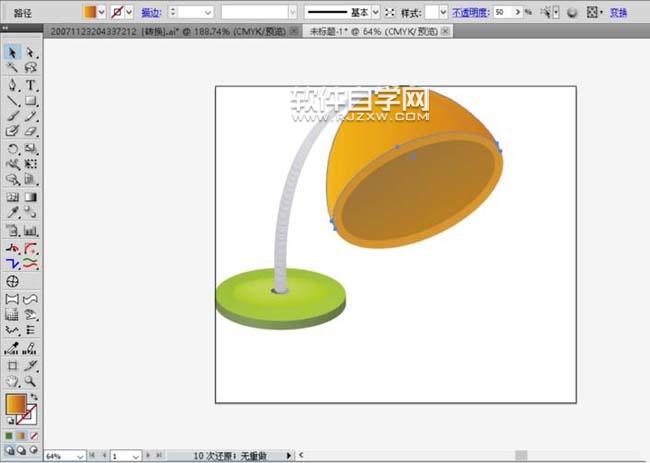The width and height of the screenshot is (650, 463).
Task: Select the Rotate tool
Action: (x=12, y=148)
